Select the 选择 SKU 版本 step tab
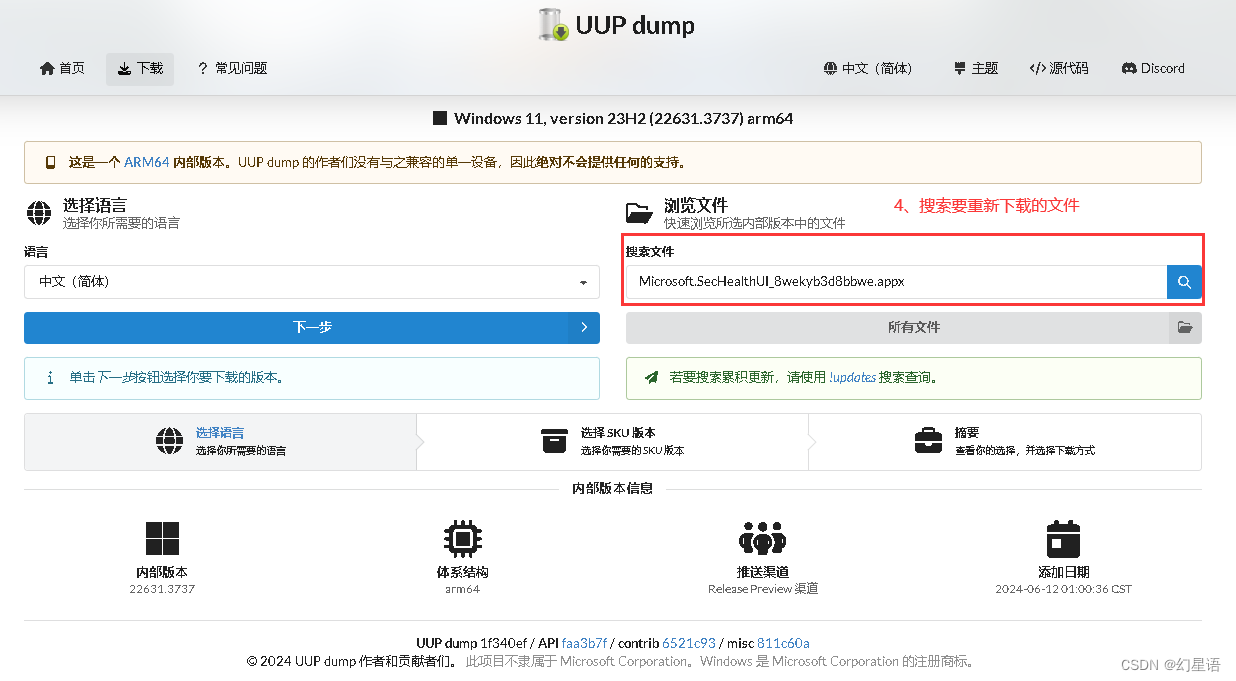 (x=612, y=442)
